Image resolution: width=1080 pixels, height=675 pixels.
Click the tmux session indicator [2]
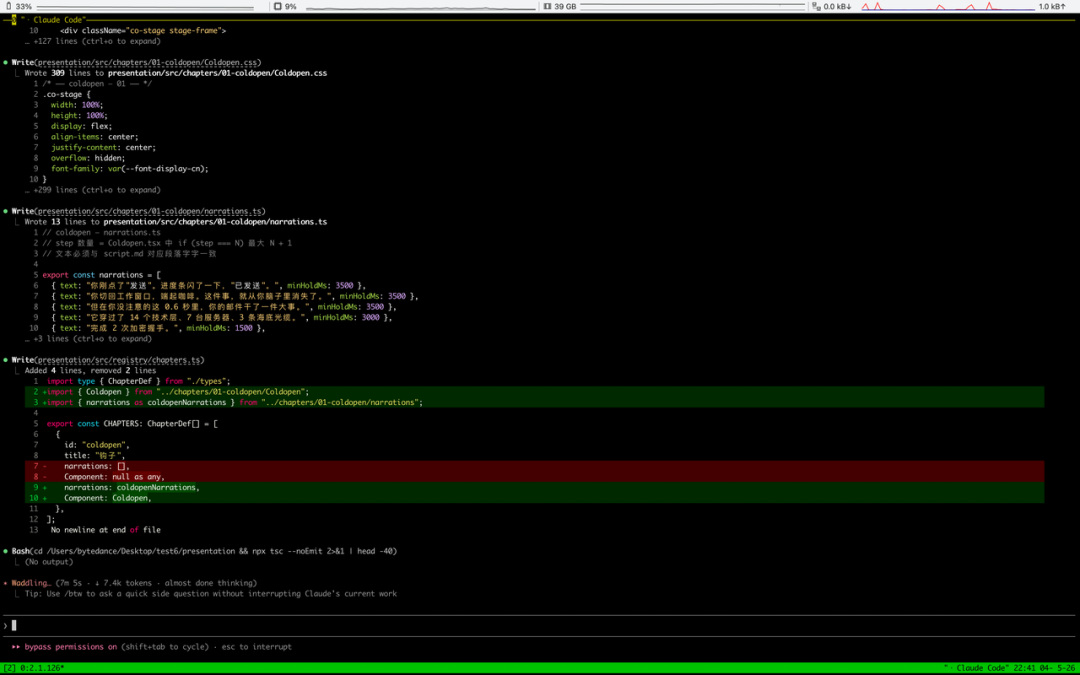10,668
